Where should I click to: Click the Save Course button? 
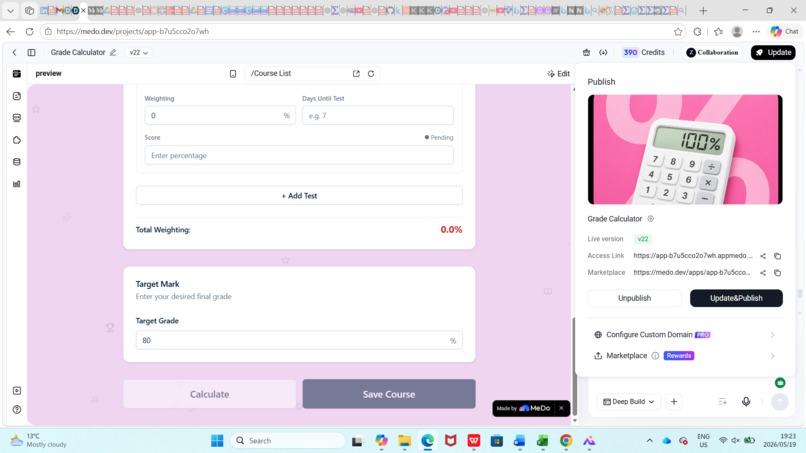(389, 394)
